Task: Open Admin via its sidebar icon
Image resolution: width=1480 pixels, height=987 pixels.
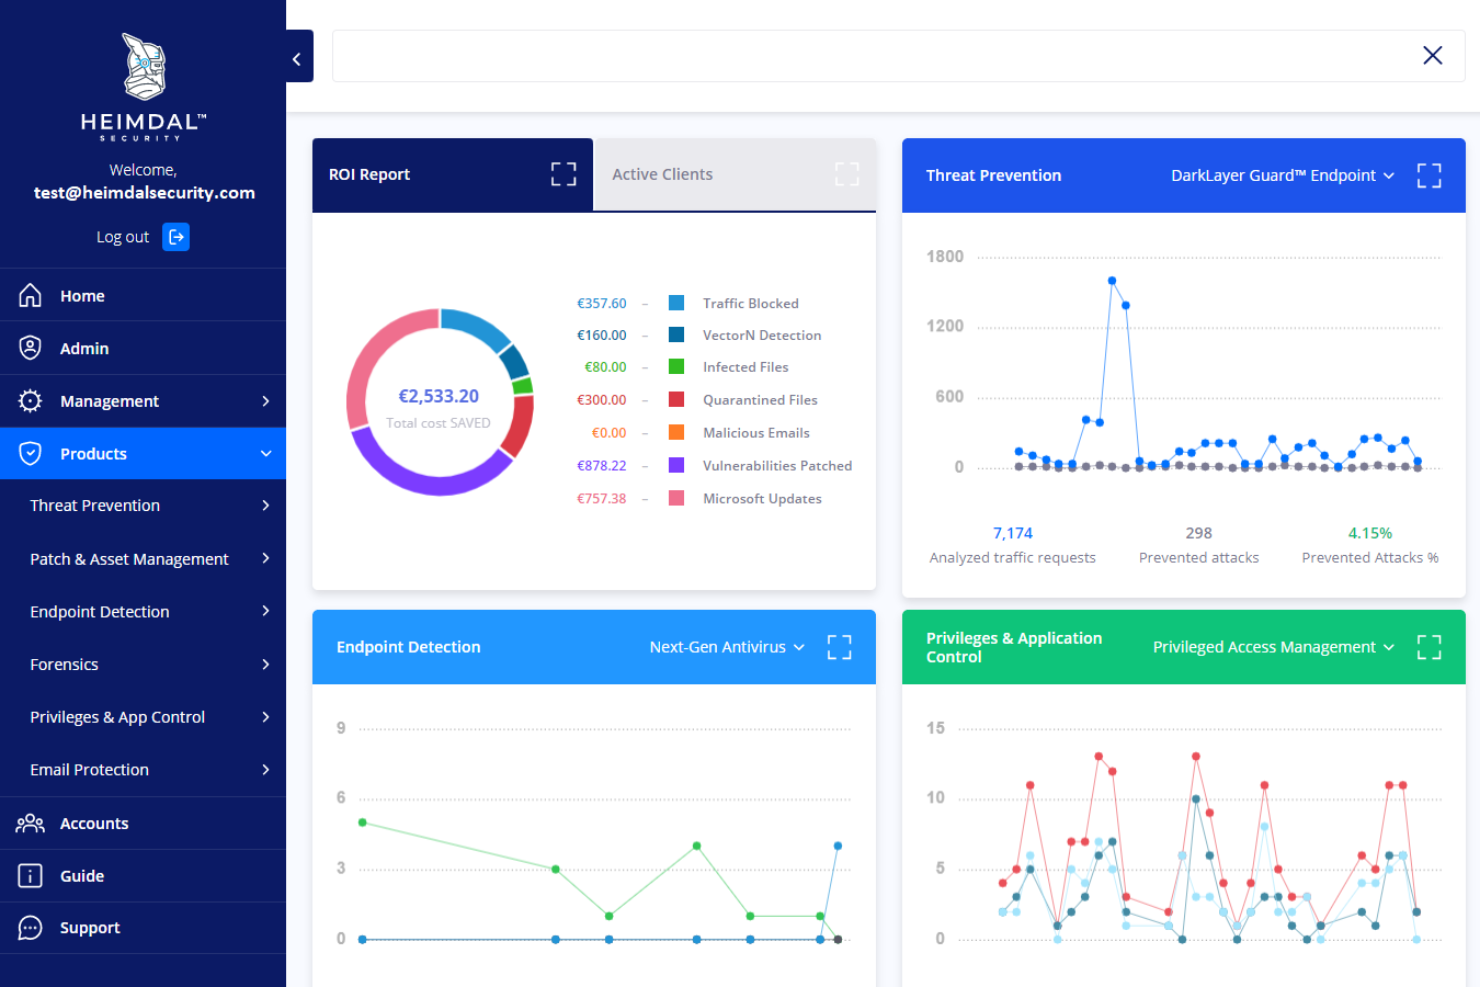Action: [30, 347]
